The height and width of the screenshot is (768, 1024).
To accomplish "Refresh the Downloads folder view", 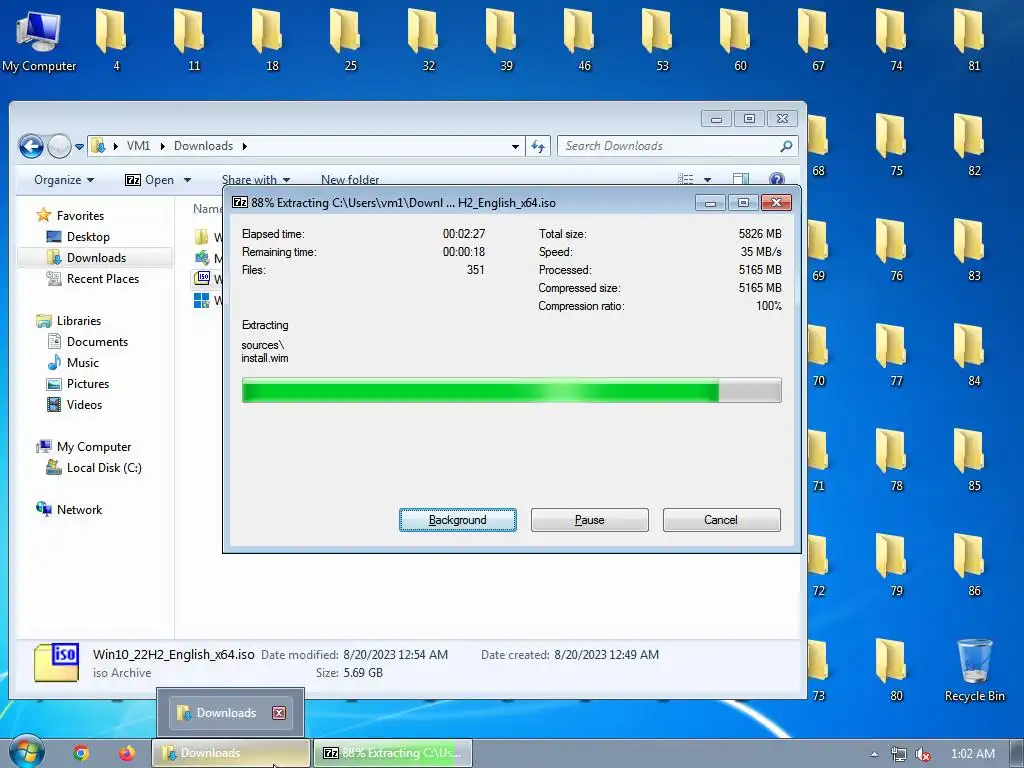I will 538,146.
